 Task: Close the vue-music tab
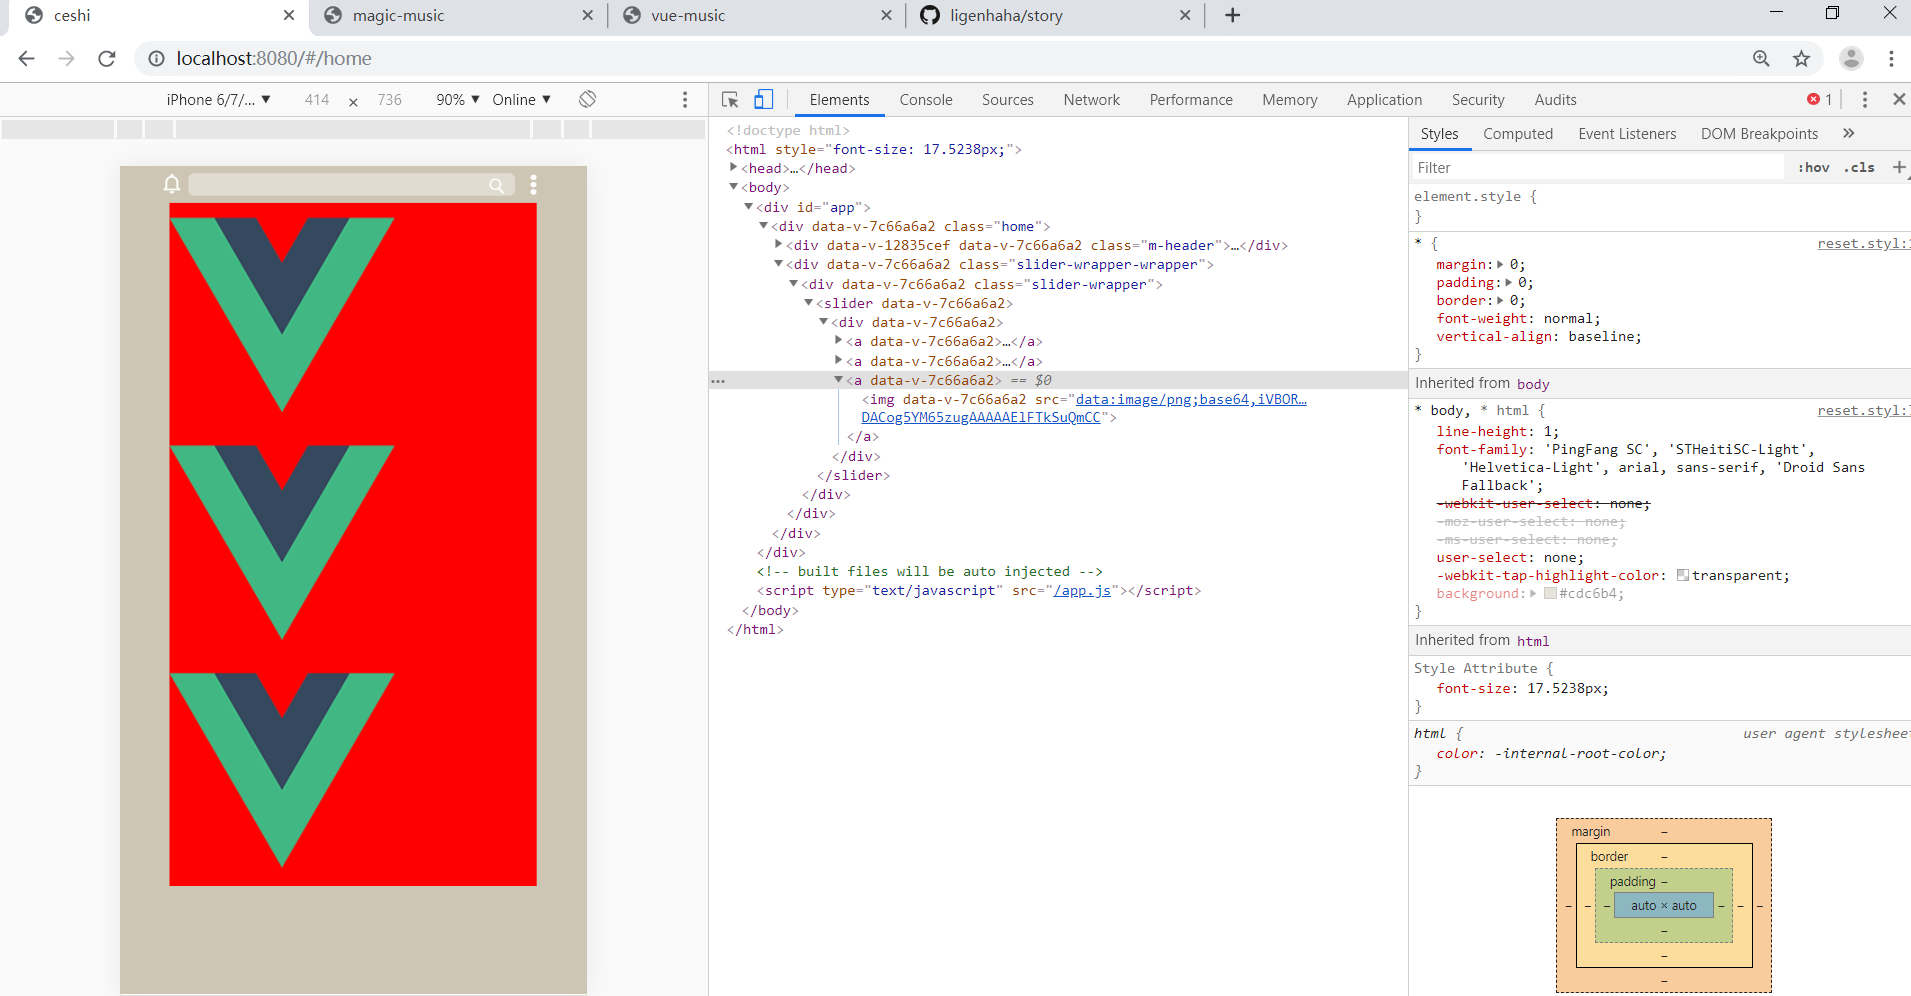(x=886, y=15)
